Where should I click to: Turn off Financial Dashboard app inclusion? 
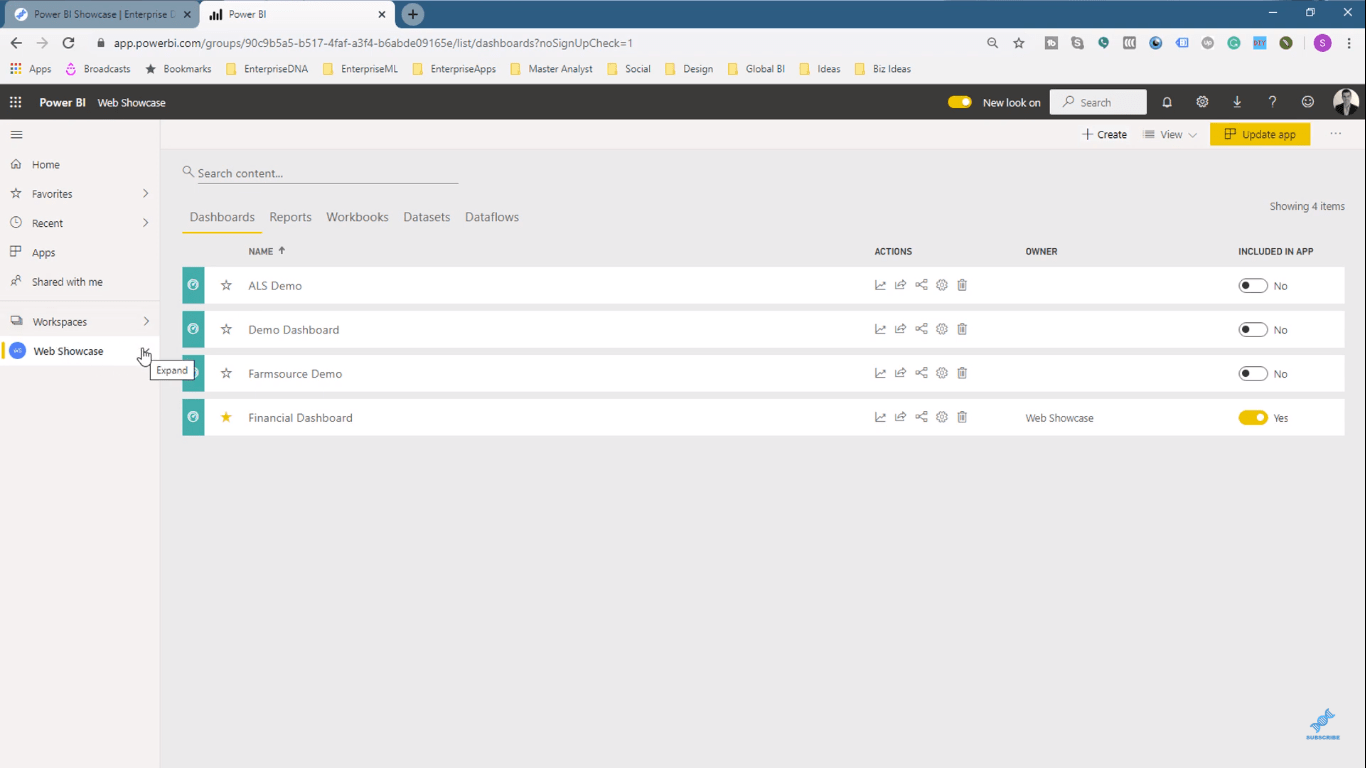pos(1253,418)
